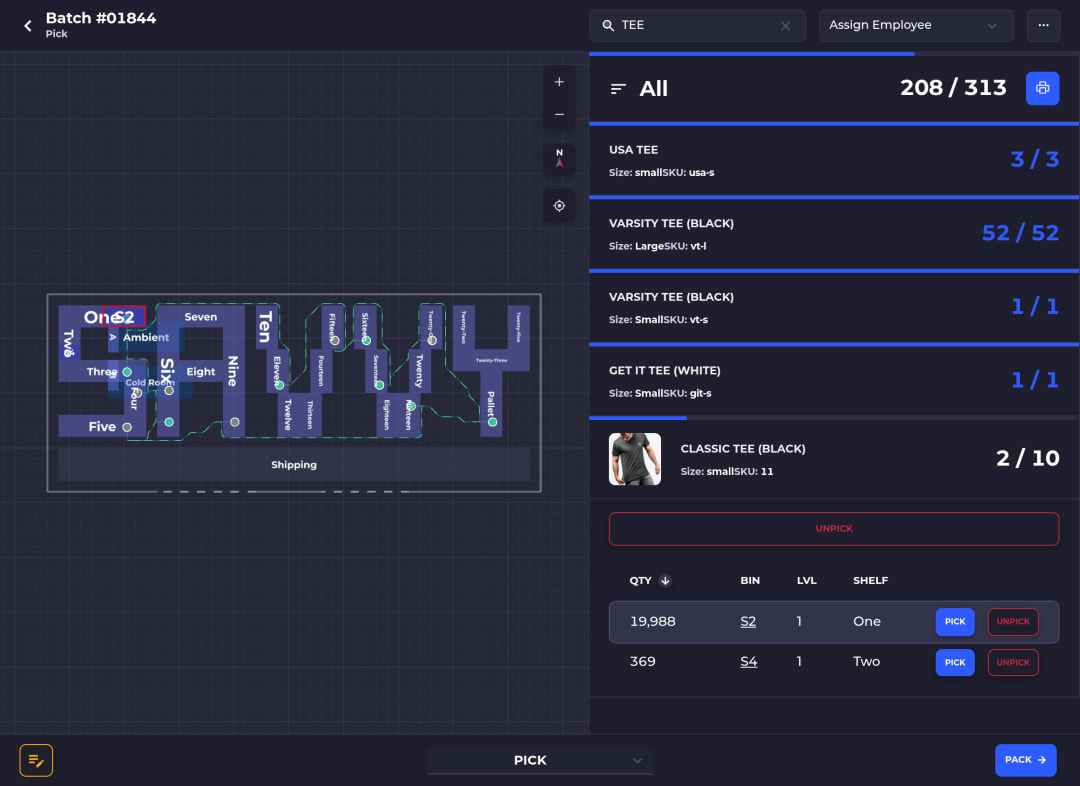Open the yellow notes edit icon
Screen dimensions: 1080x786
point(36,761)
